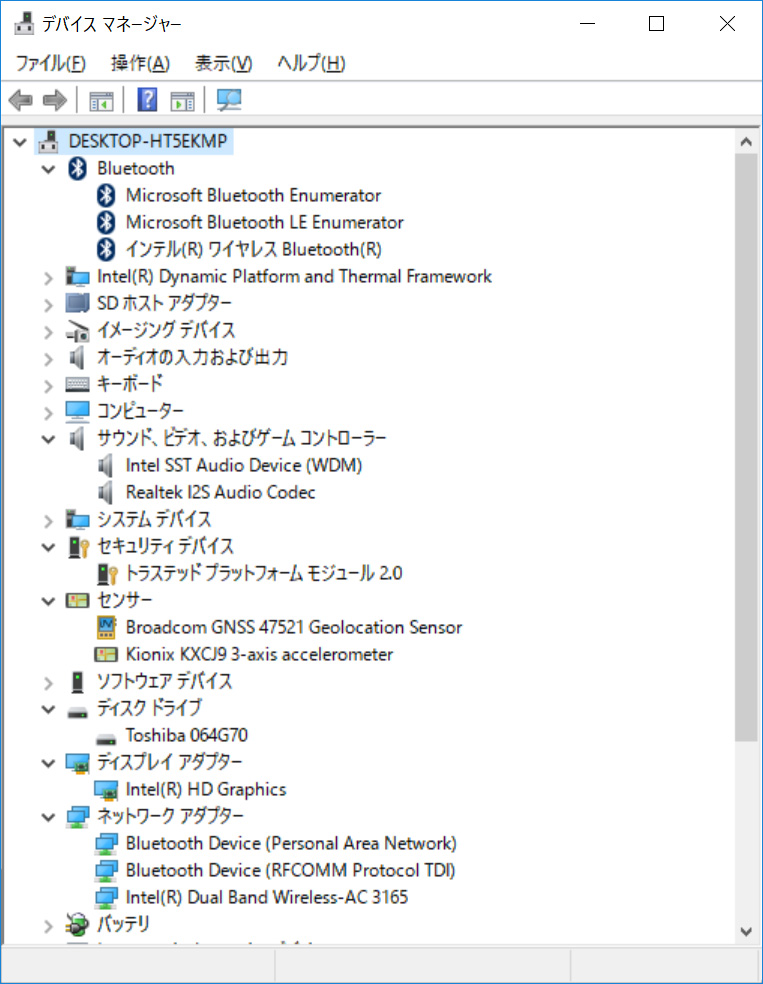This screenshot has height=984, width=763.
Task: Expand Intel(R) Dynamic Platform and Thermal Framework
Action: point(48,278)
